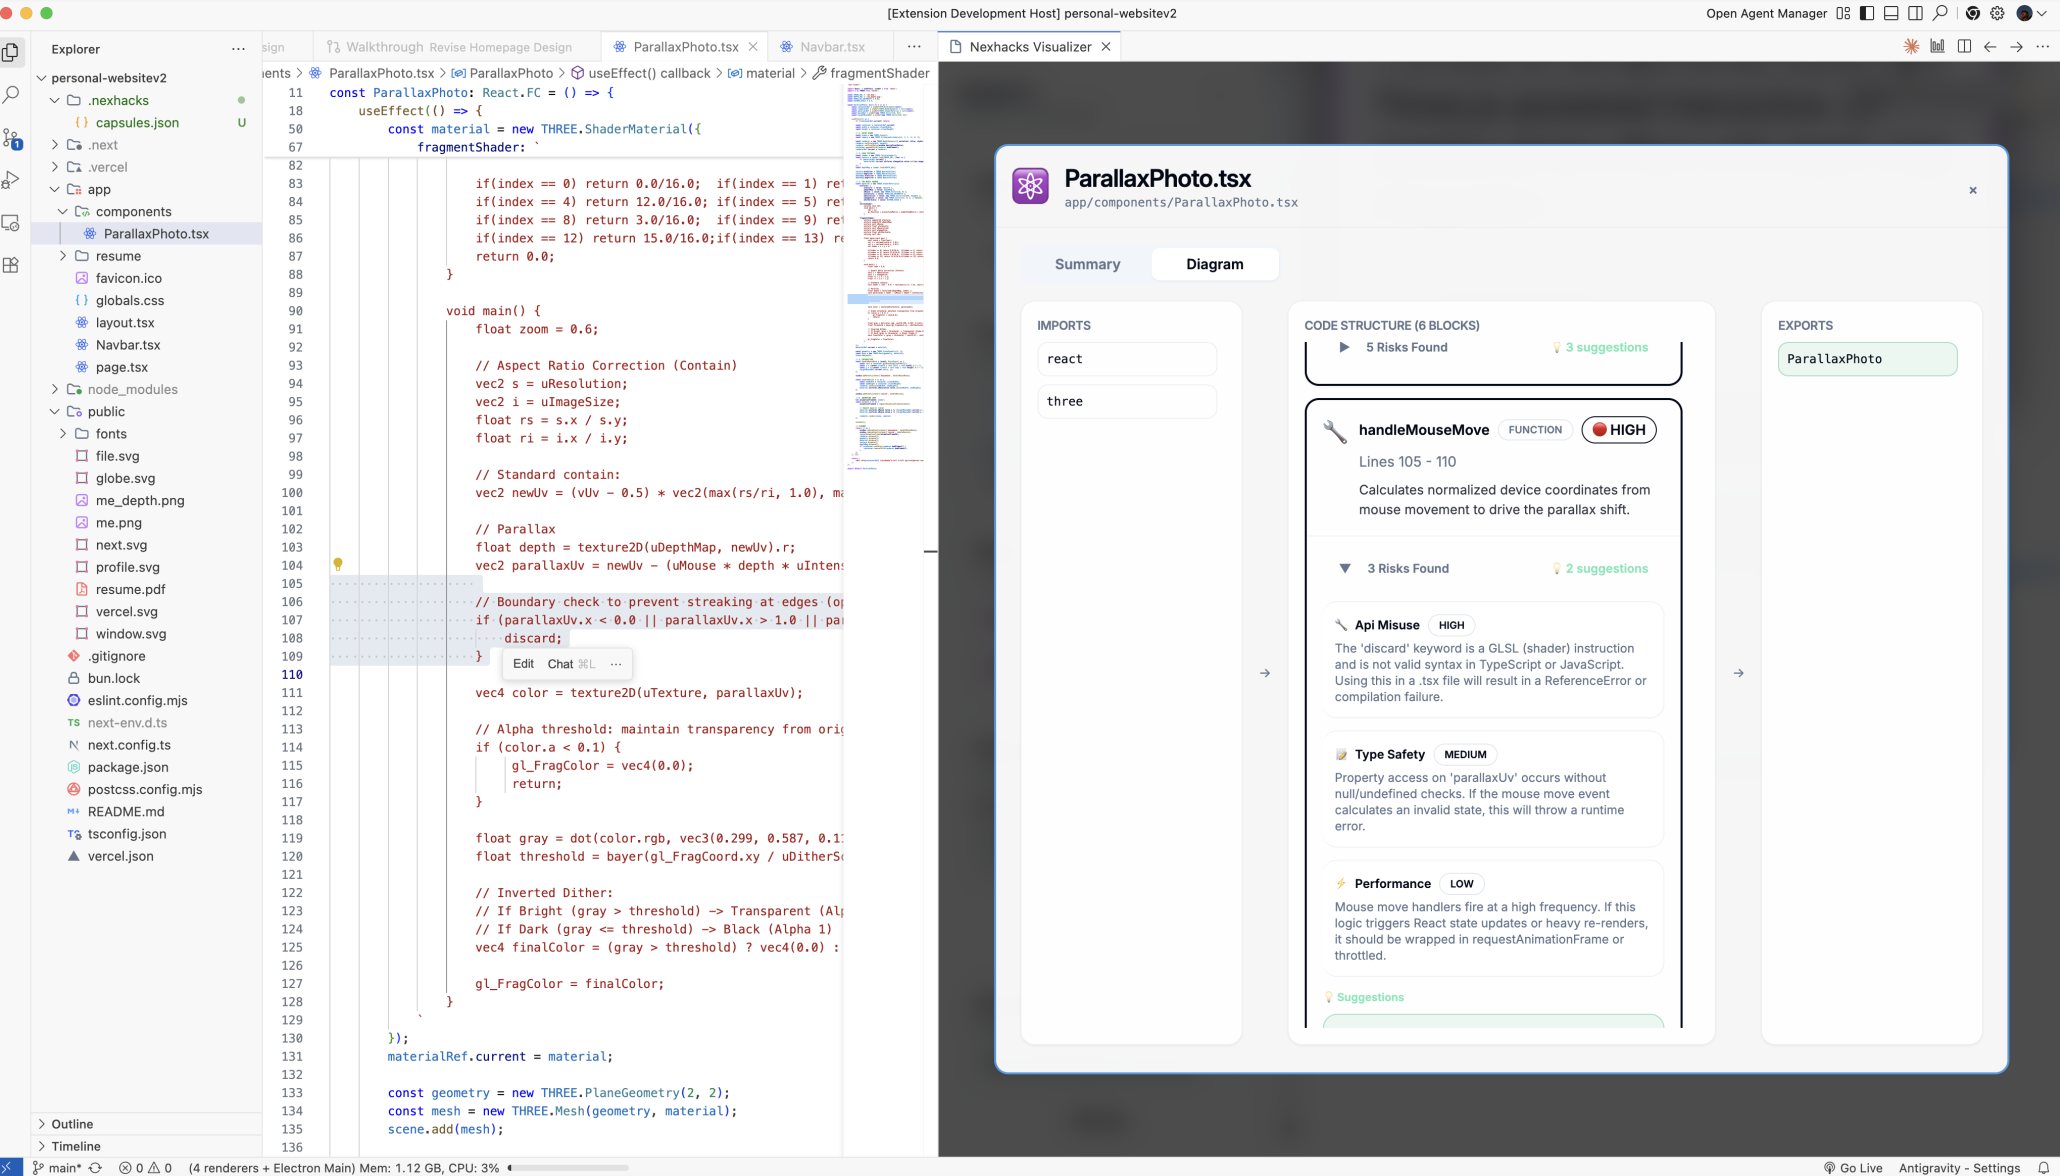2060x1176 pixels.
Task: Toggle the bottom panel visibility
Action: point(1891,14)
